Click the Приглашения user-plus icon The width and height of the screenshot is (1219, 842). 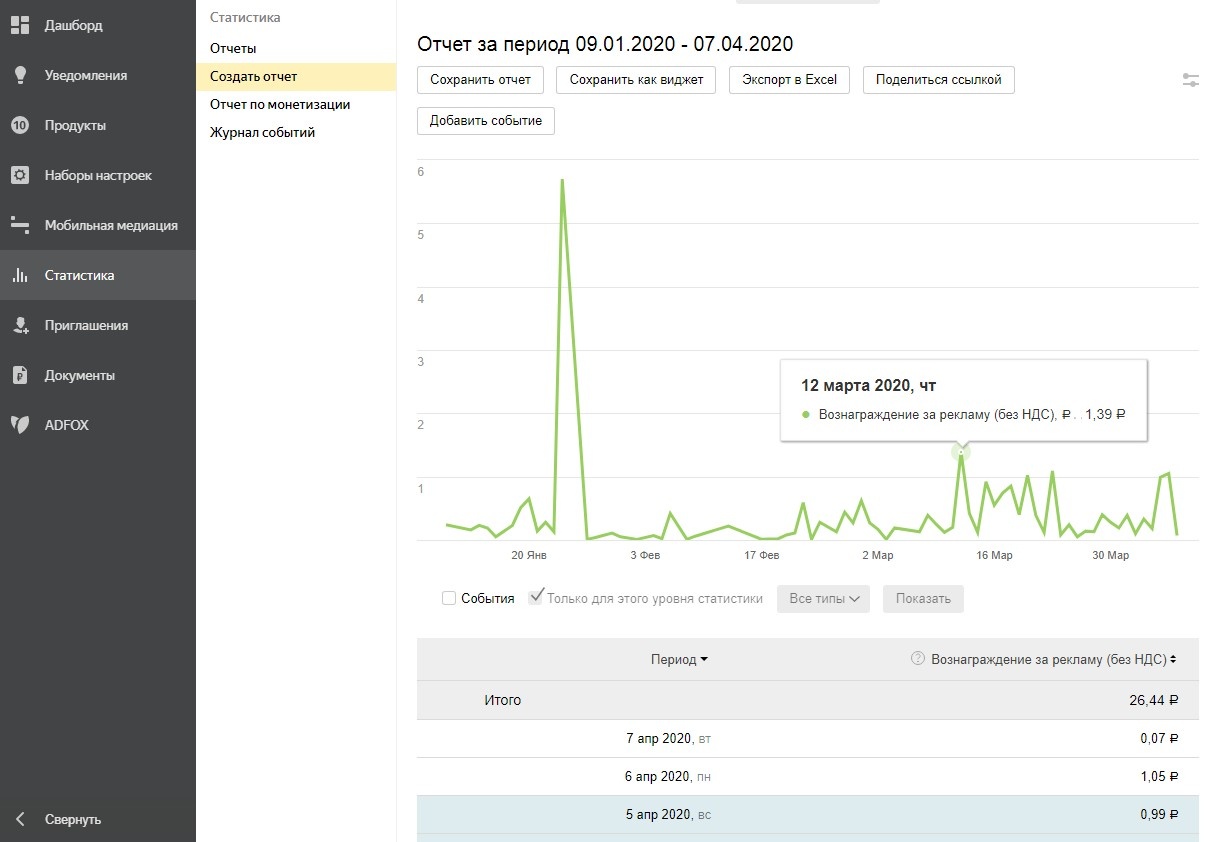pos(20,325)
